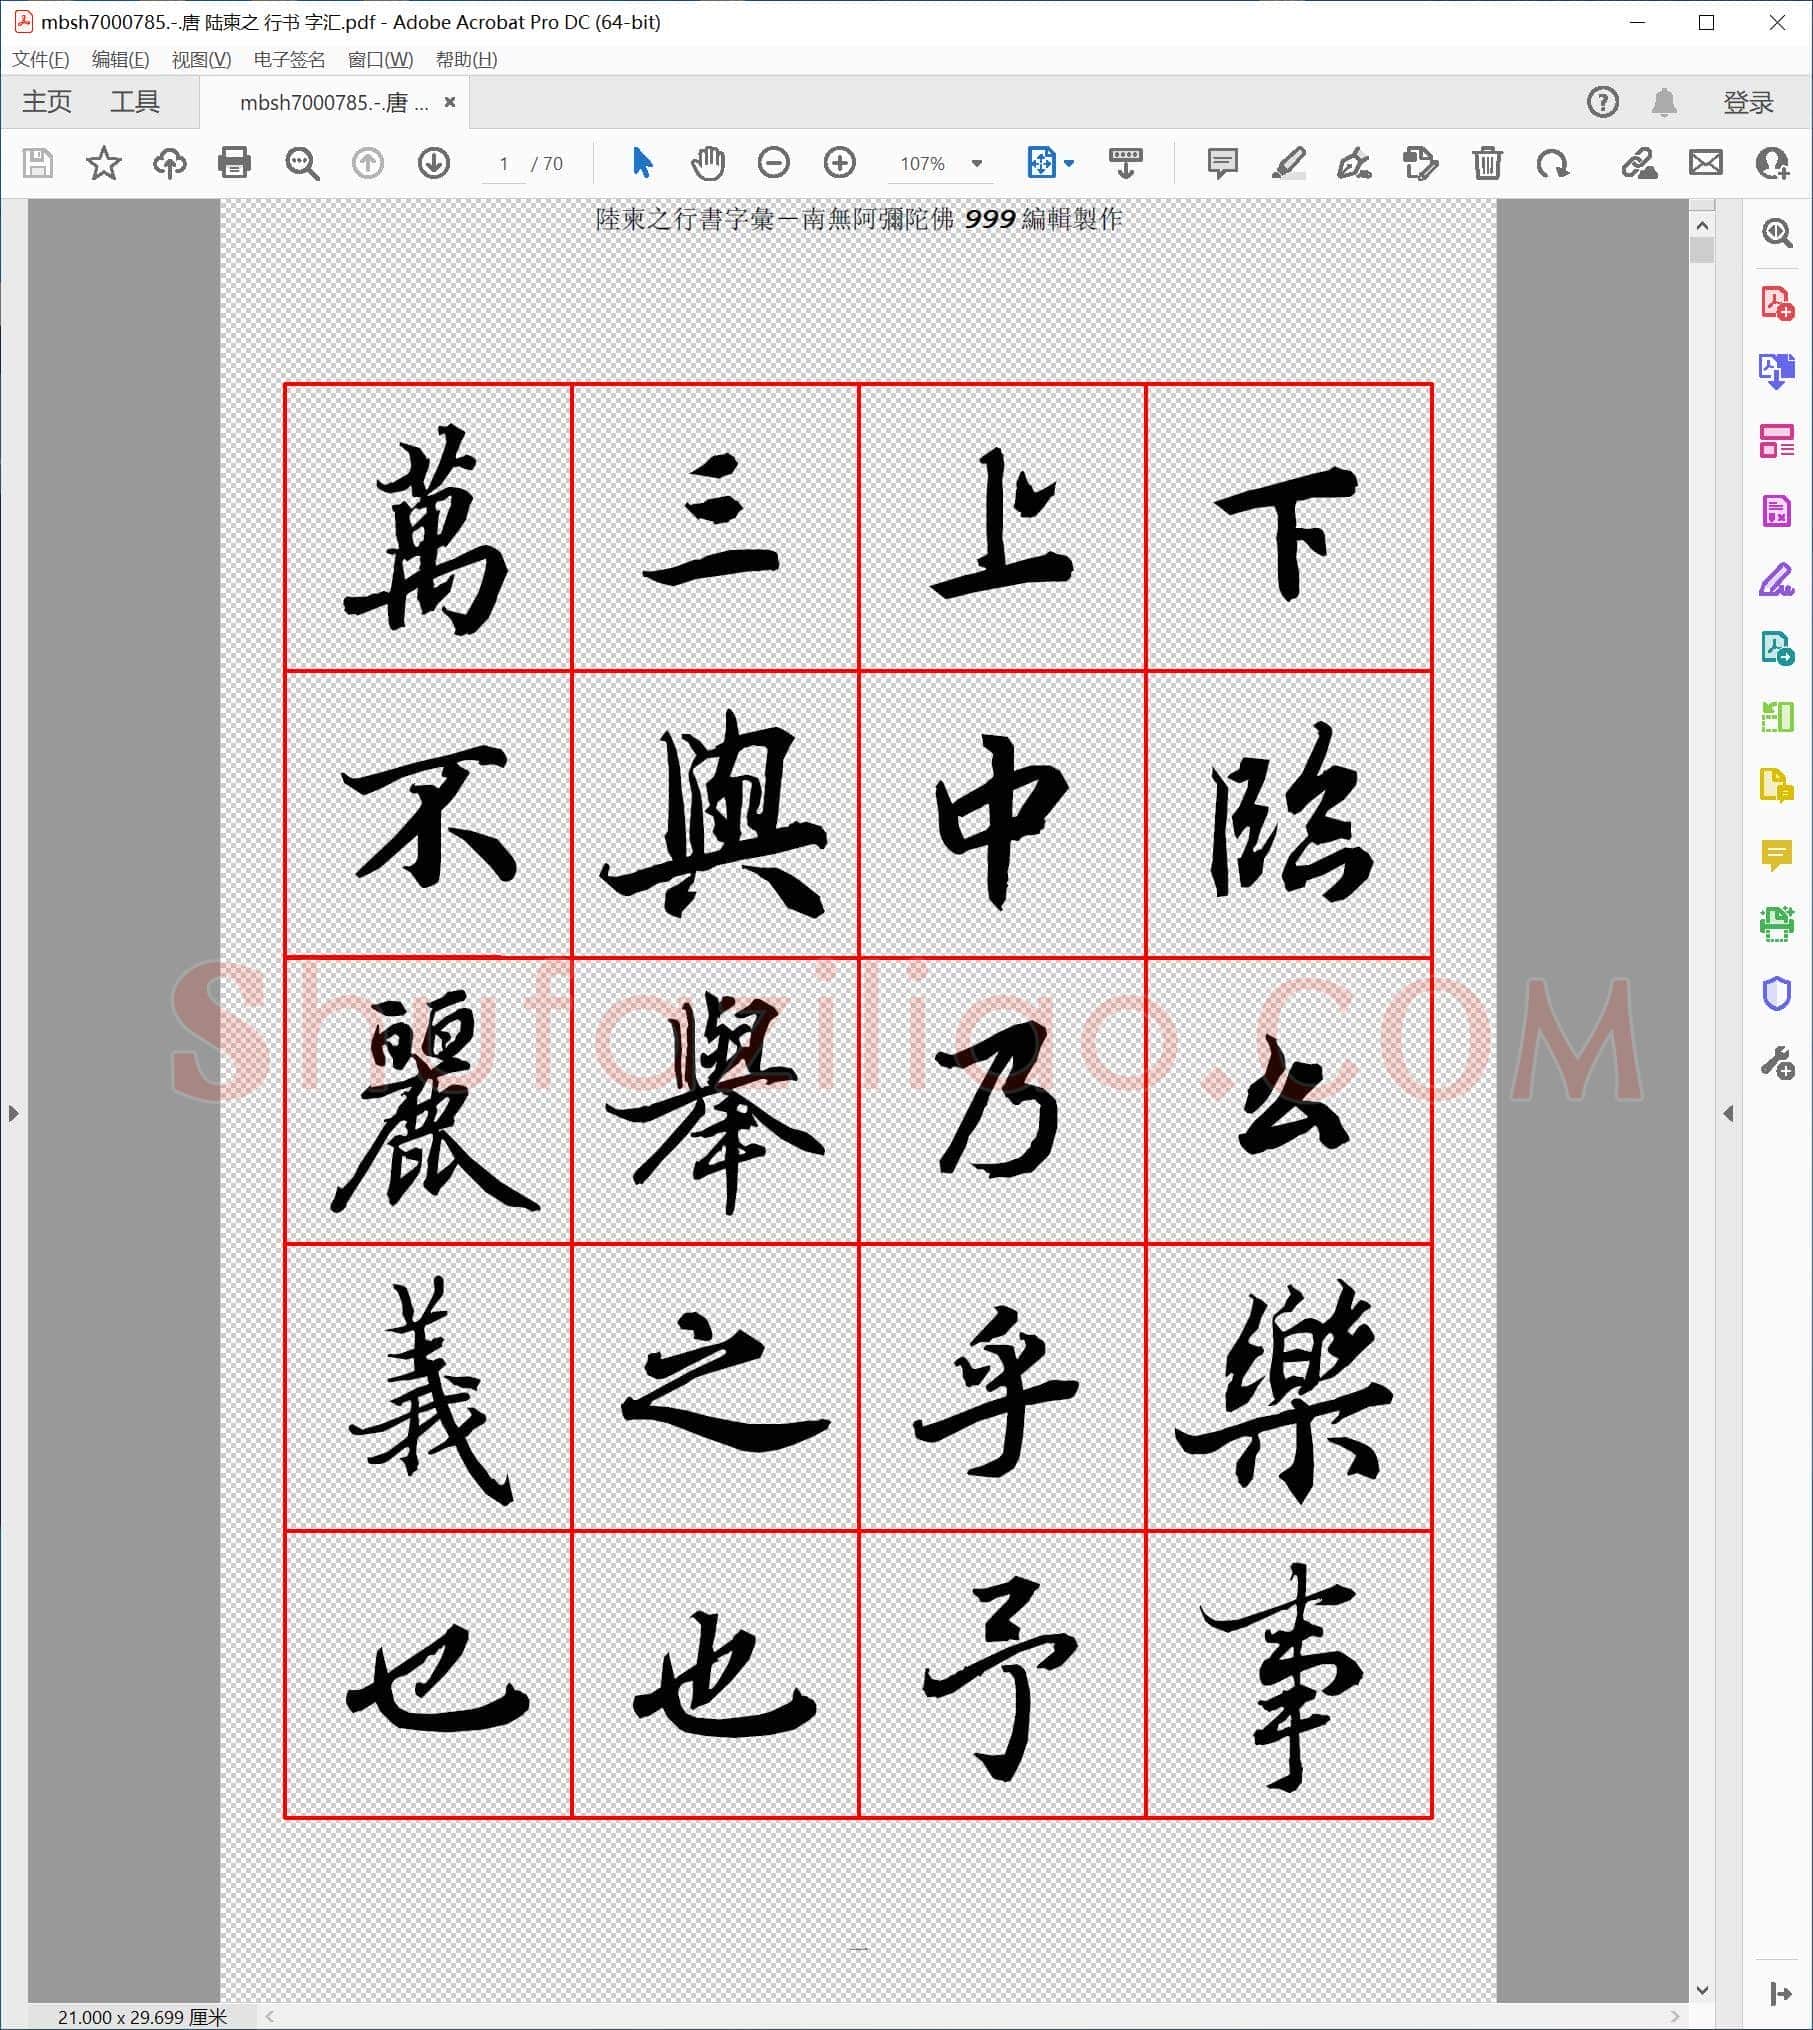1813x2030 pixels.
Task: Click the draw markup pen icon
Action: coord(1354,163)
